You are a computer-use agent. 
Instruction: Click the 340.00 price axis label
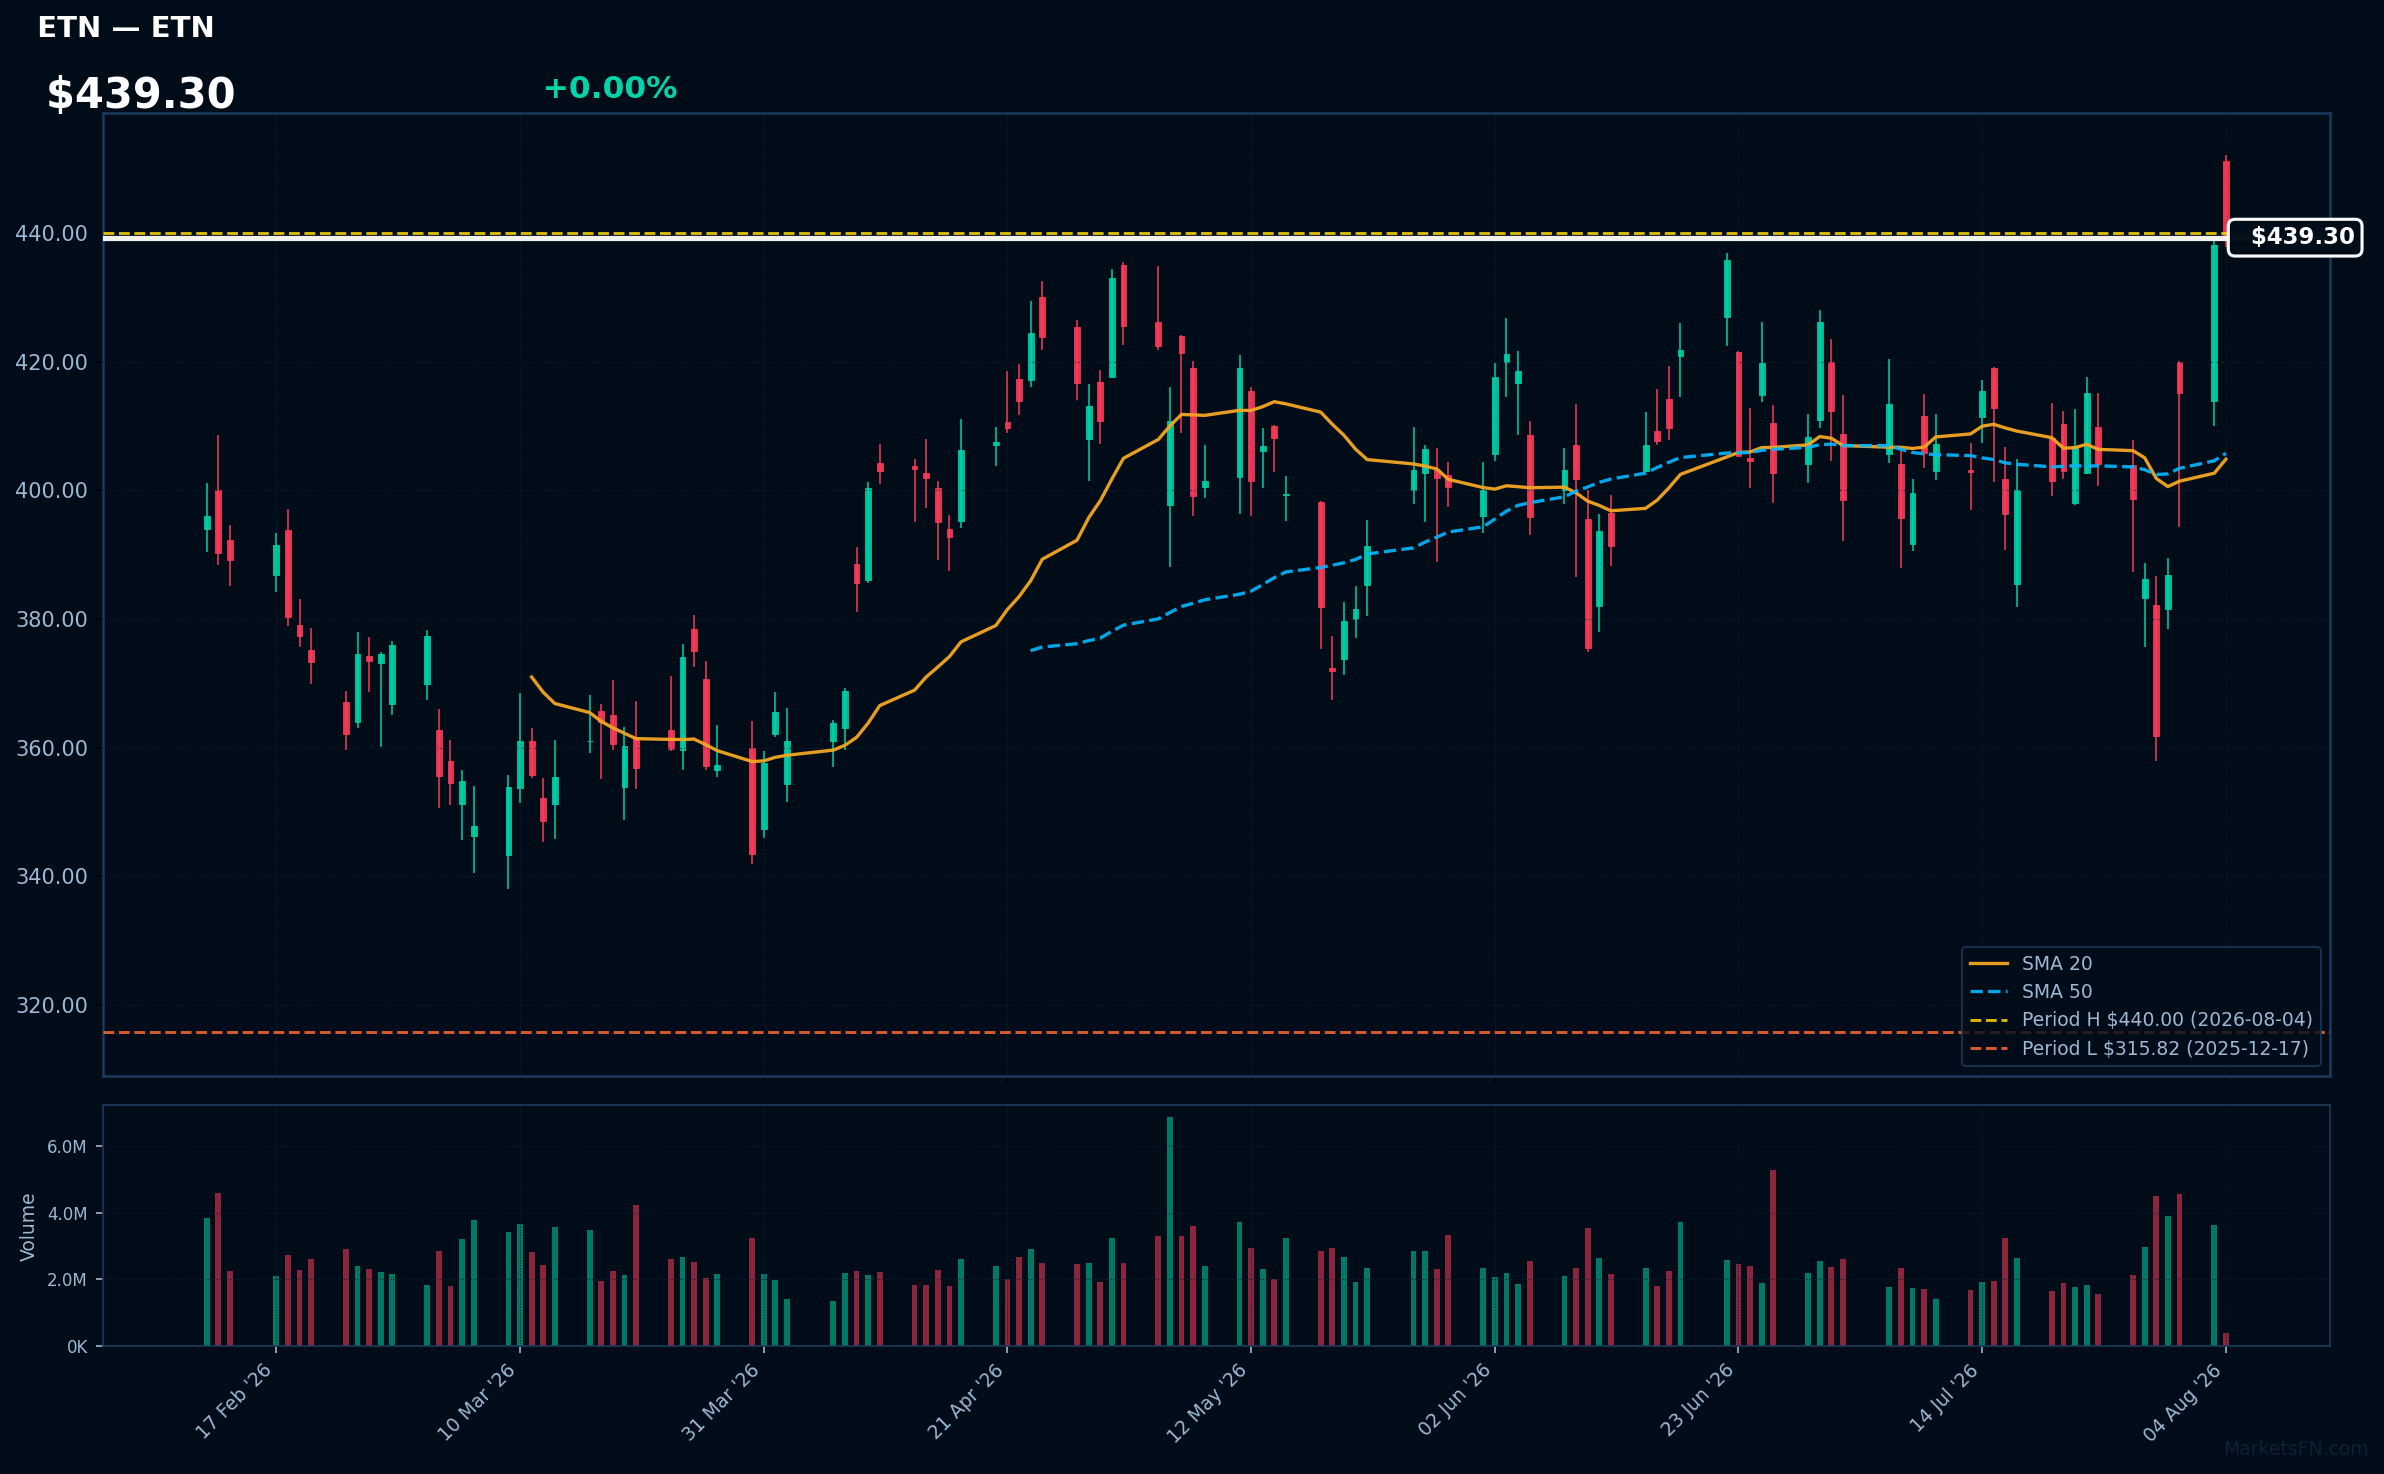coord(52,877)
